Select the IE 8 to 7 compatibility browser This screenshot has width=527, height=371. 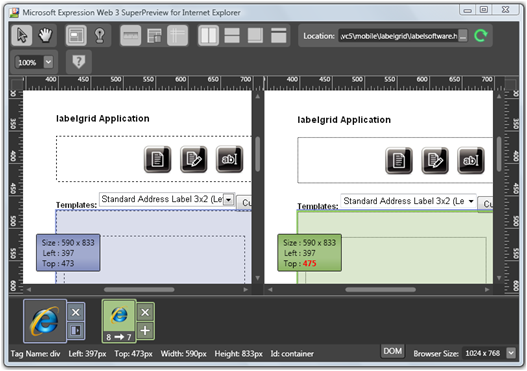pyautogui.click(x=119, y=321)
